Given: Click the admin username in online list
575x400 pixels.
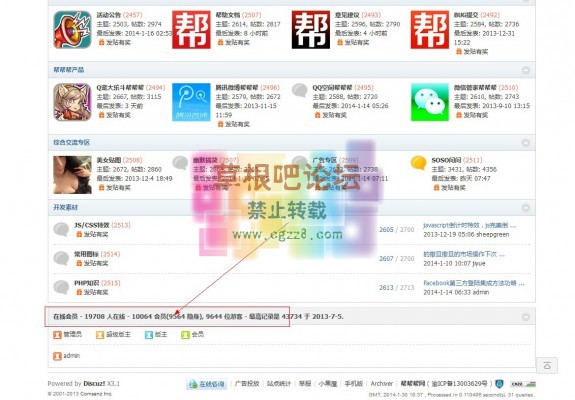Looking at the screenshot, I should (72, 356).
